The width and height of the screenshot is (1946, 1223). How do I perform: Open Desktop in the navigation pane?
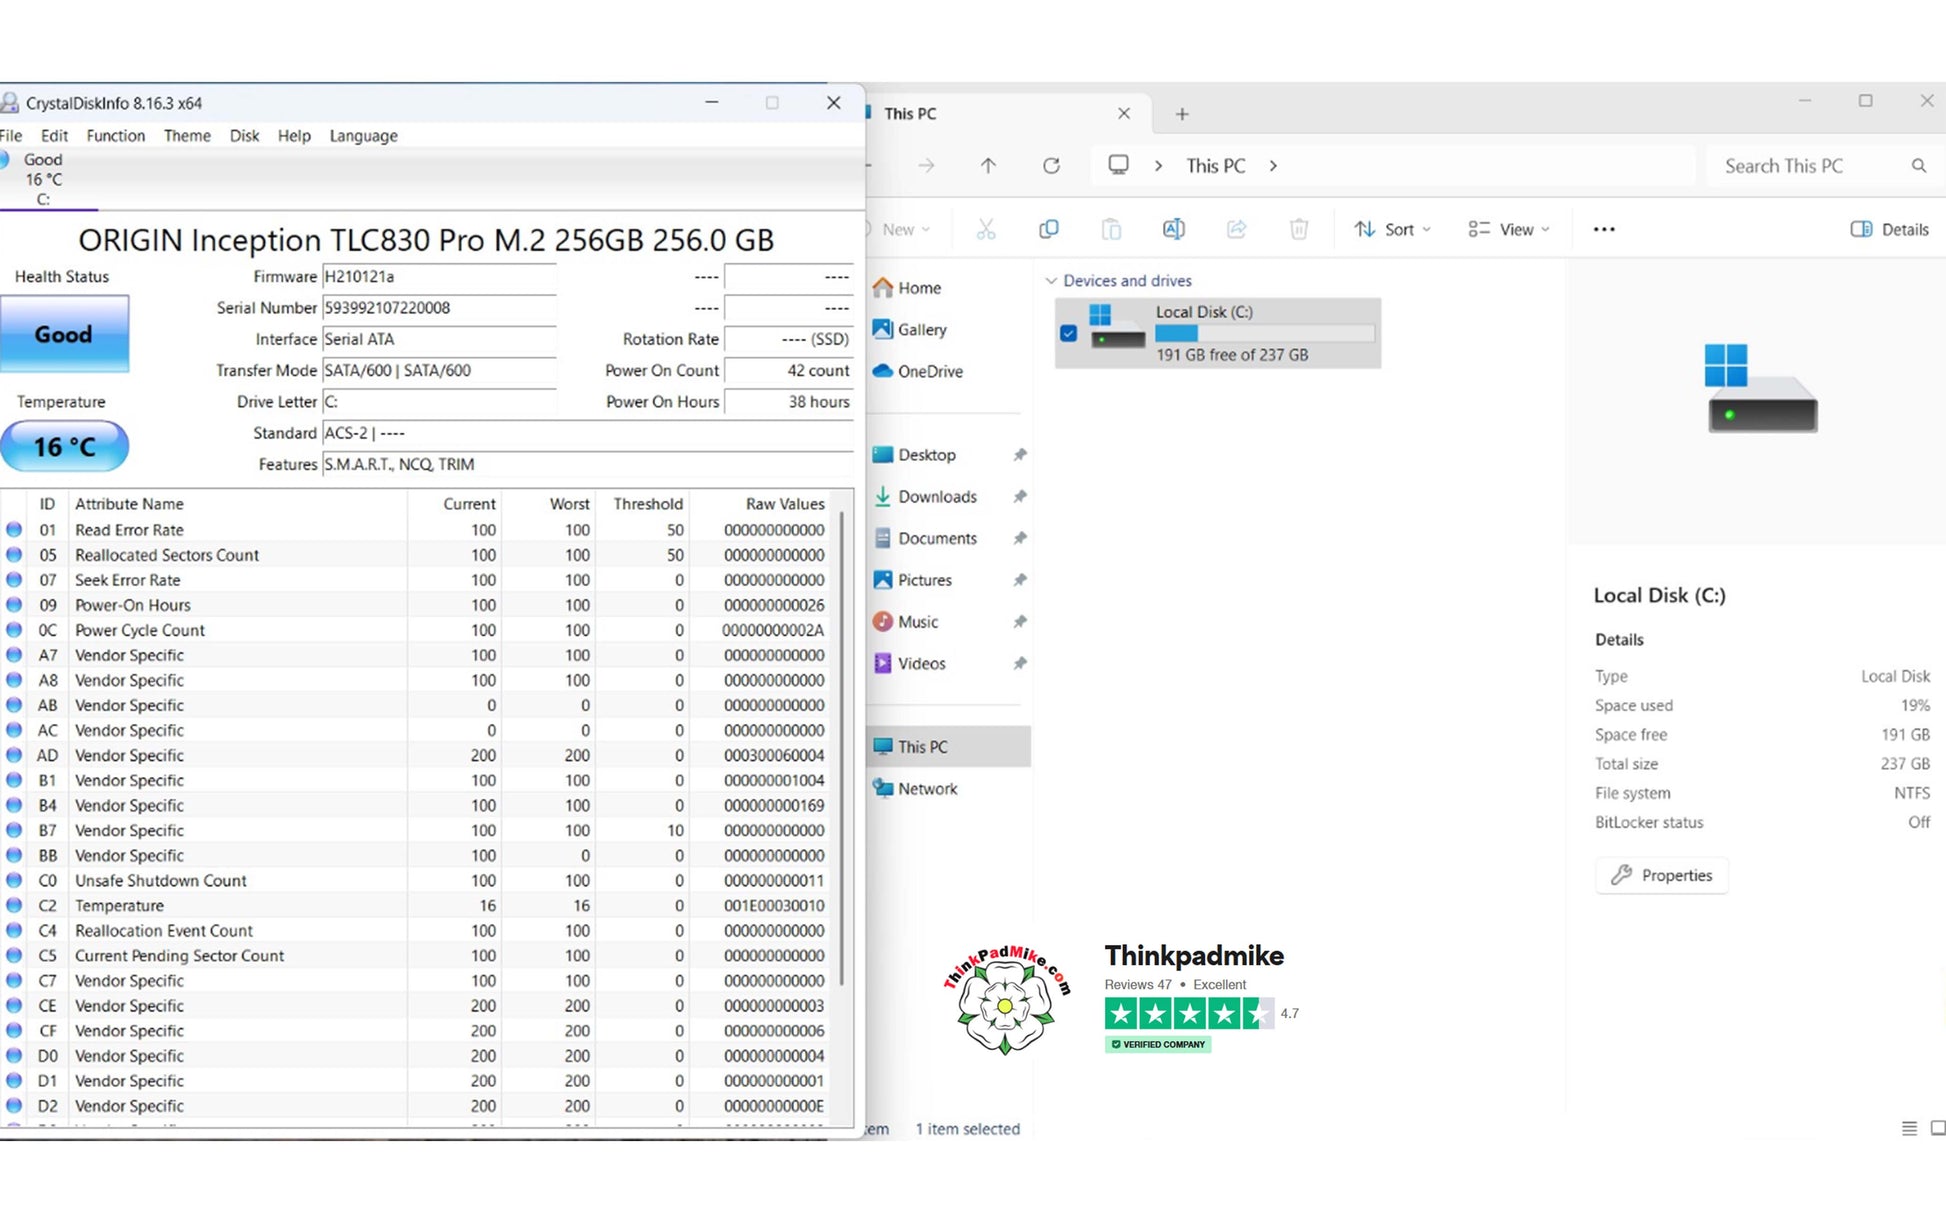[x=914, y=455]
